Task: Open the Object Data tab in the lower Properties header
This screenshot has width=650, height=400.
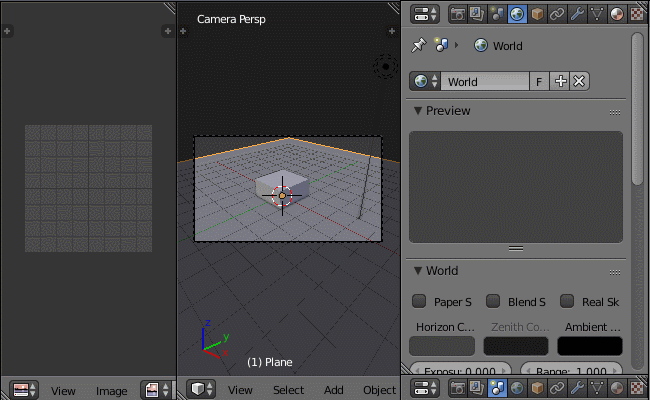Action: click(x=597, y=388)
